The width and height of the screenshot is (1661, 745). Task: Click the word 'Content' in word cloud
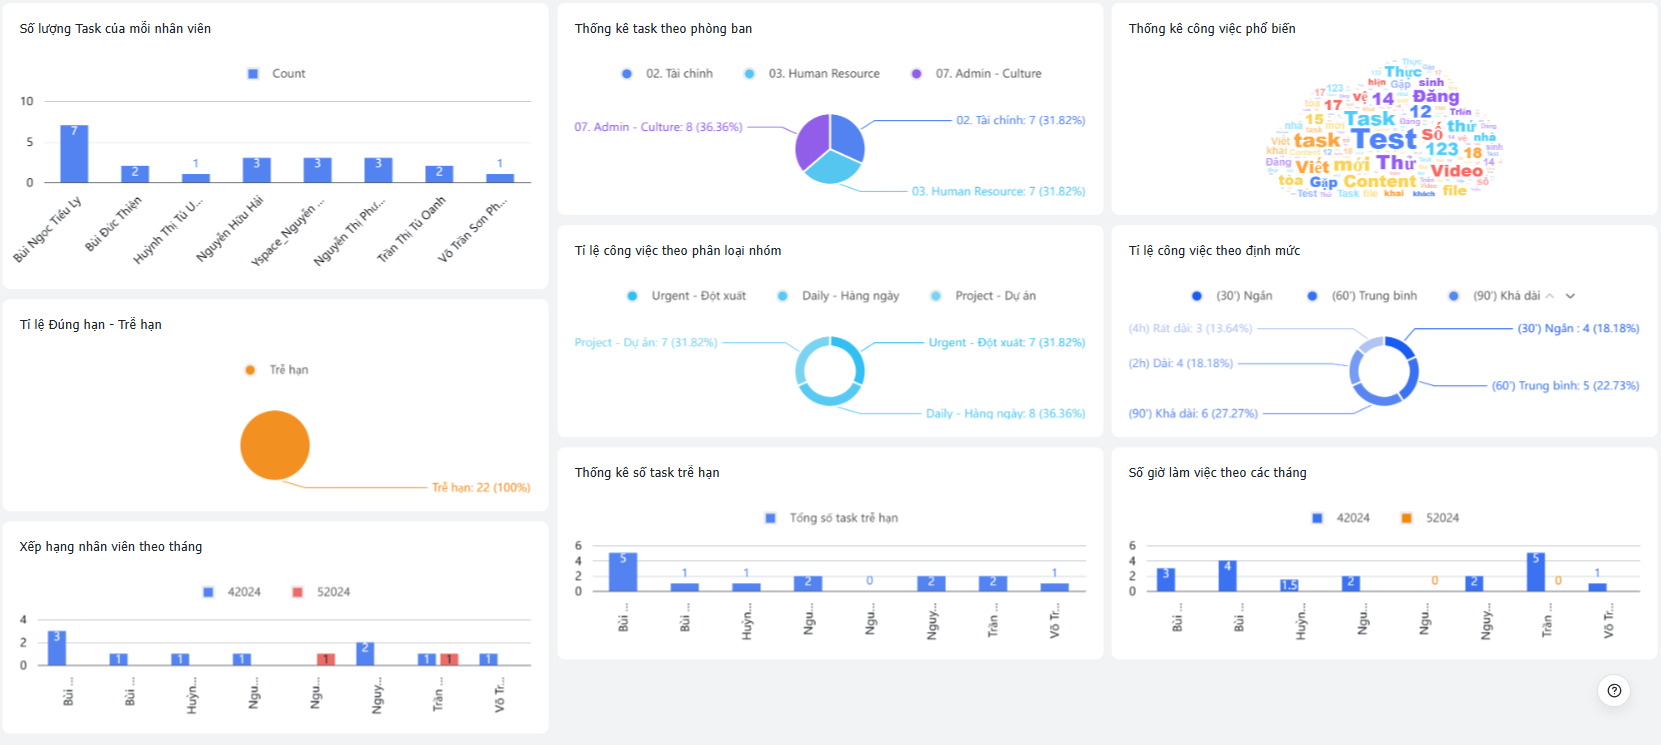tap(1380, 181)
